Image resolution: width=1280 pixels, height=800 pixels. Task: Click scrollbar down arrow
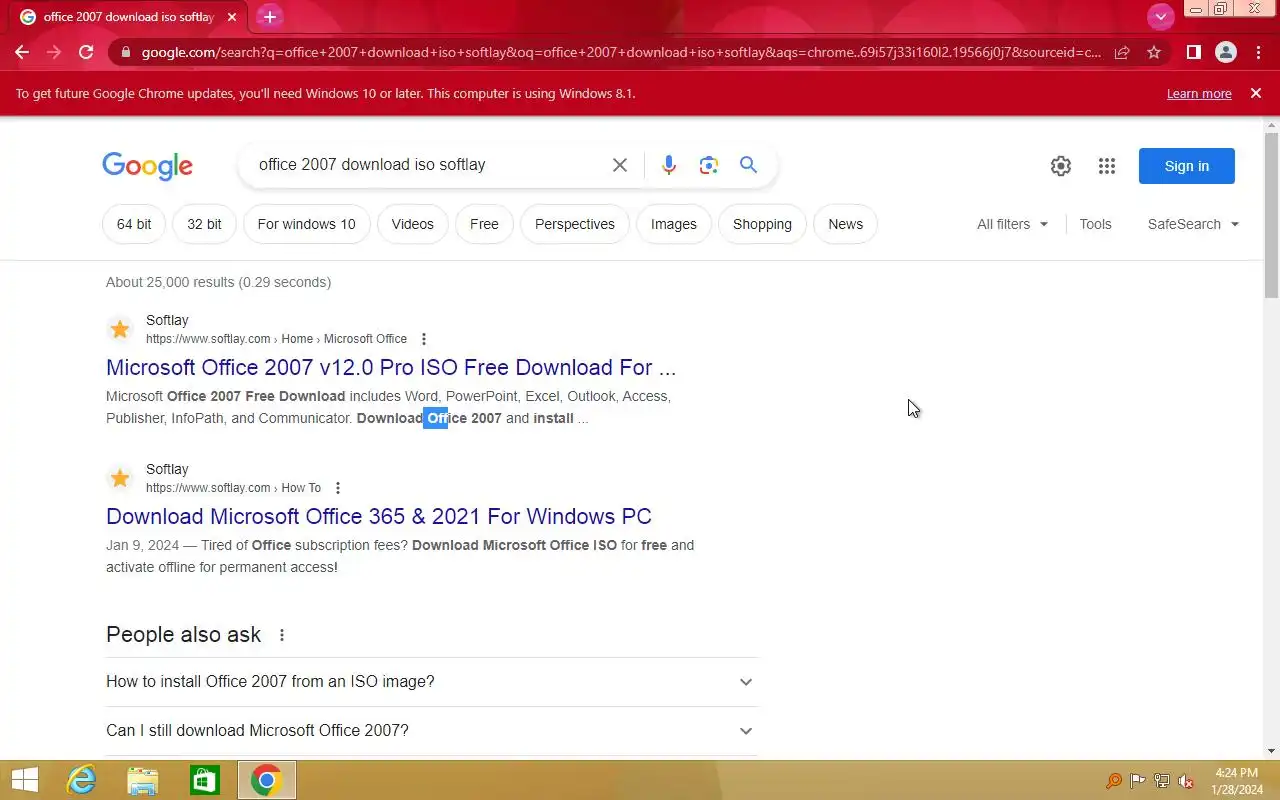click(1272, 751)
